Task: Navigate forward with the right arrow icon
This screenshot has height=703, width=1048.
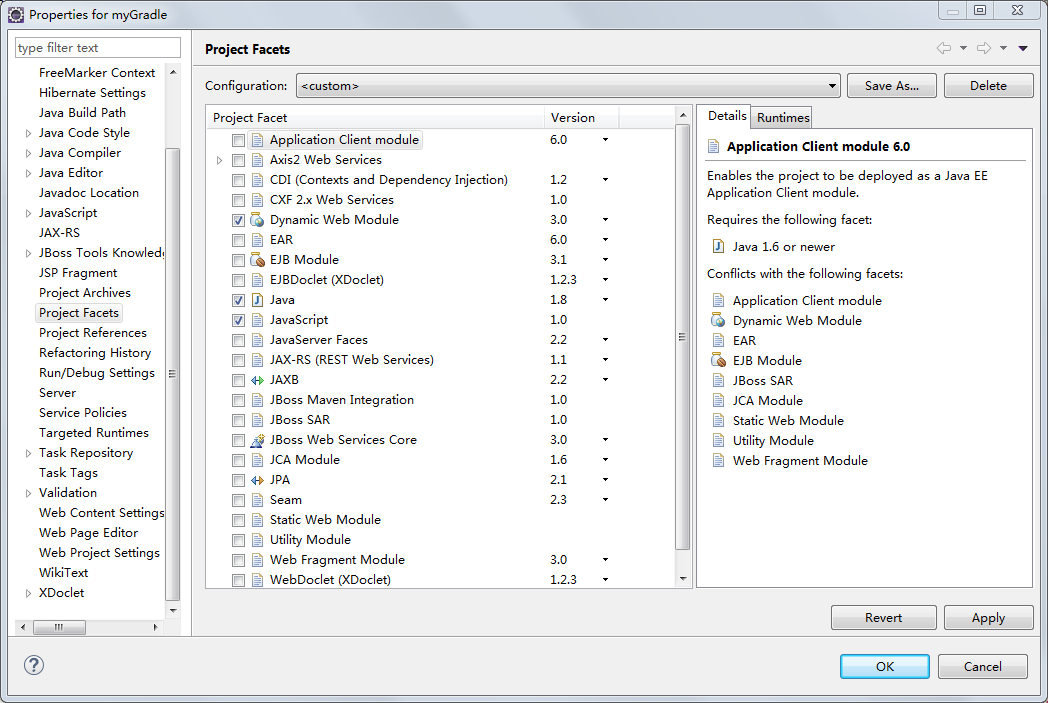Action: click(984, 48)
